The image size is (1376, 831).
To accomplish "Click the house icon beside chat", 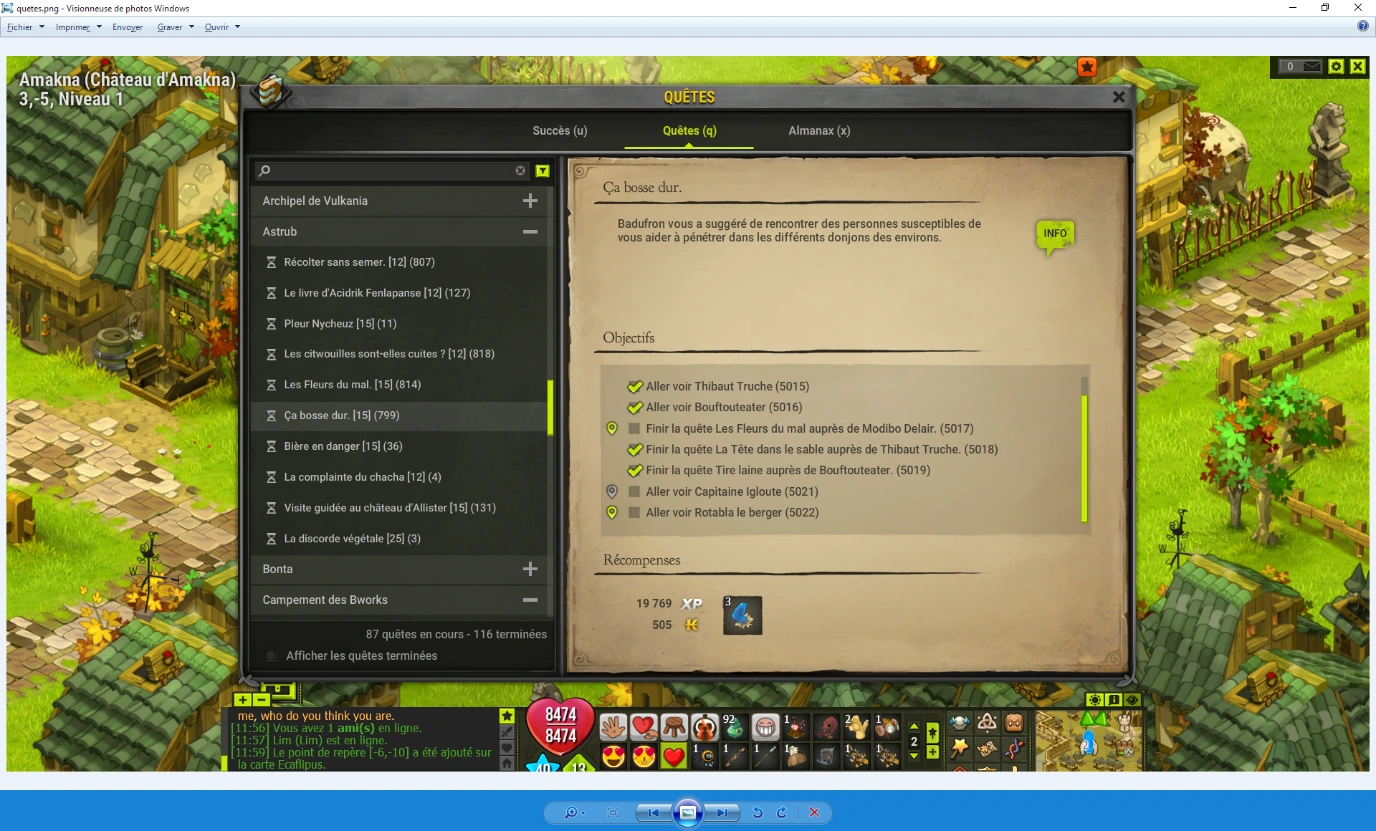I will 507,763.
